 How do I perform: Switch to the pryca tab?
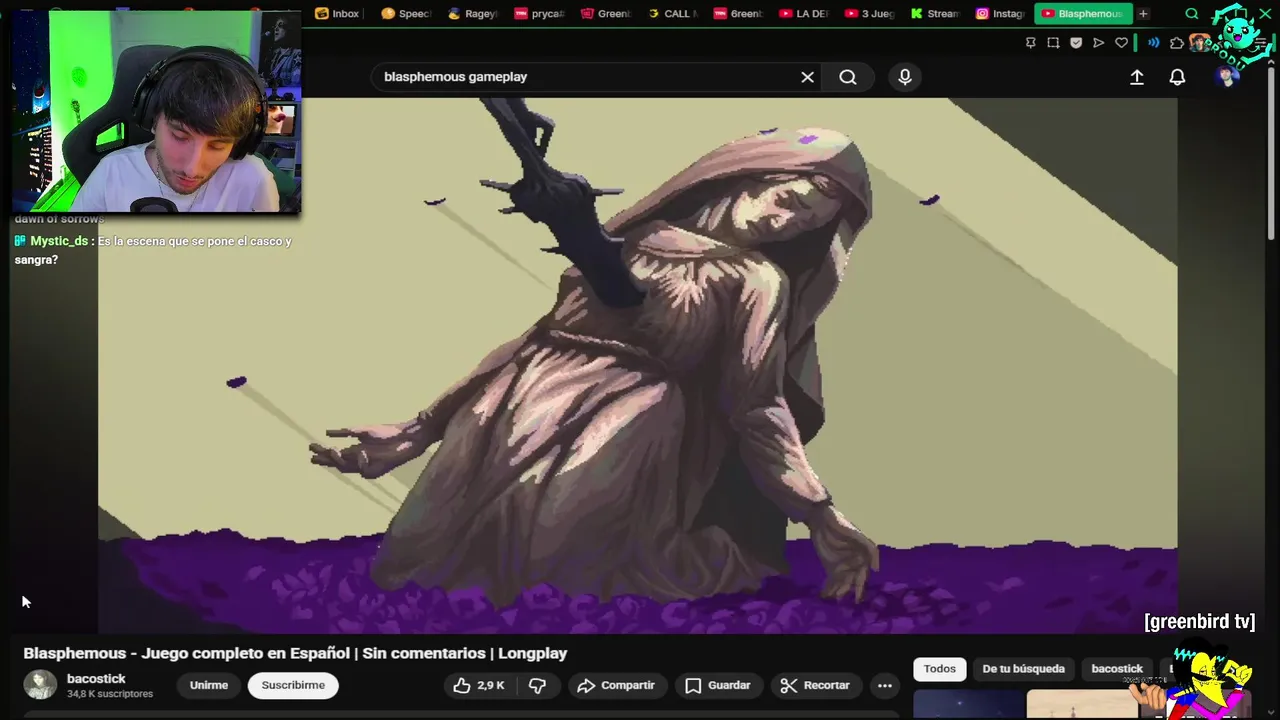coord(539,14)
